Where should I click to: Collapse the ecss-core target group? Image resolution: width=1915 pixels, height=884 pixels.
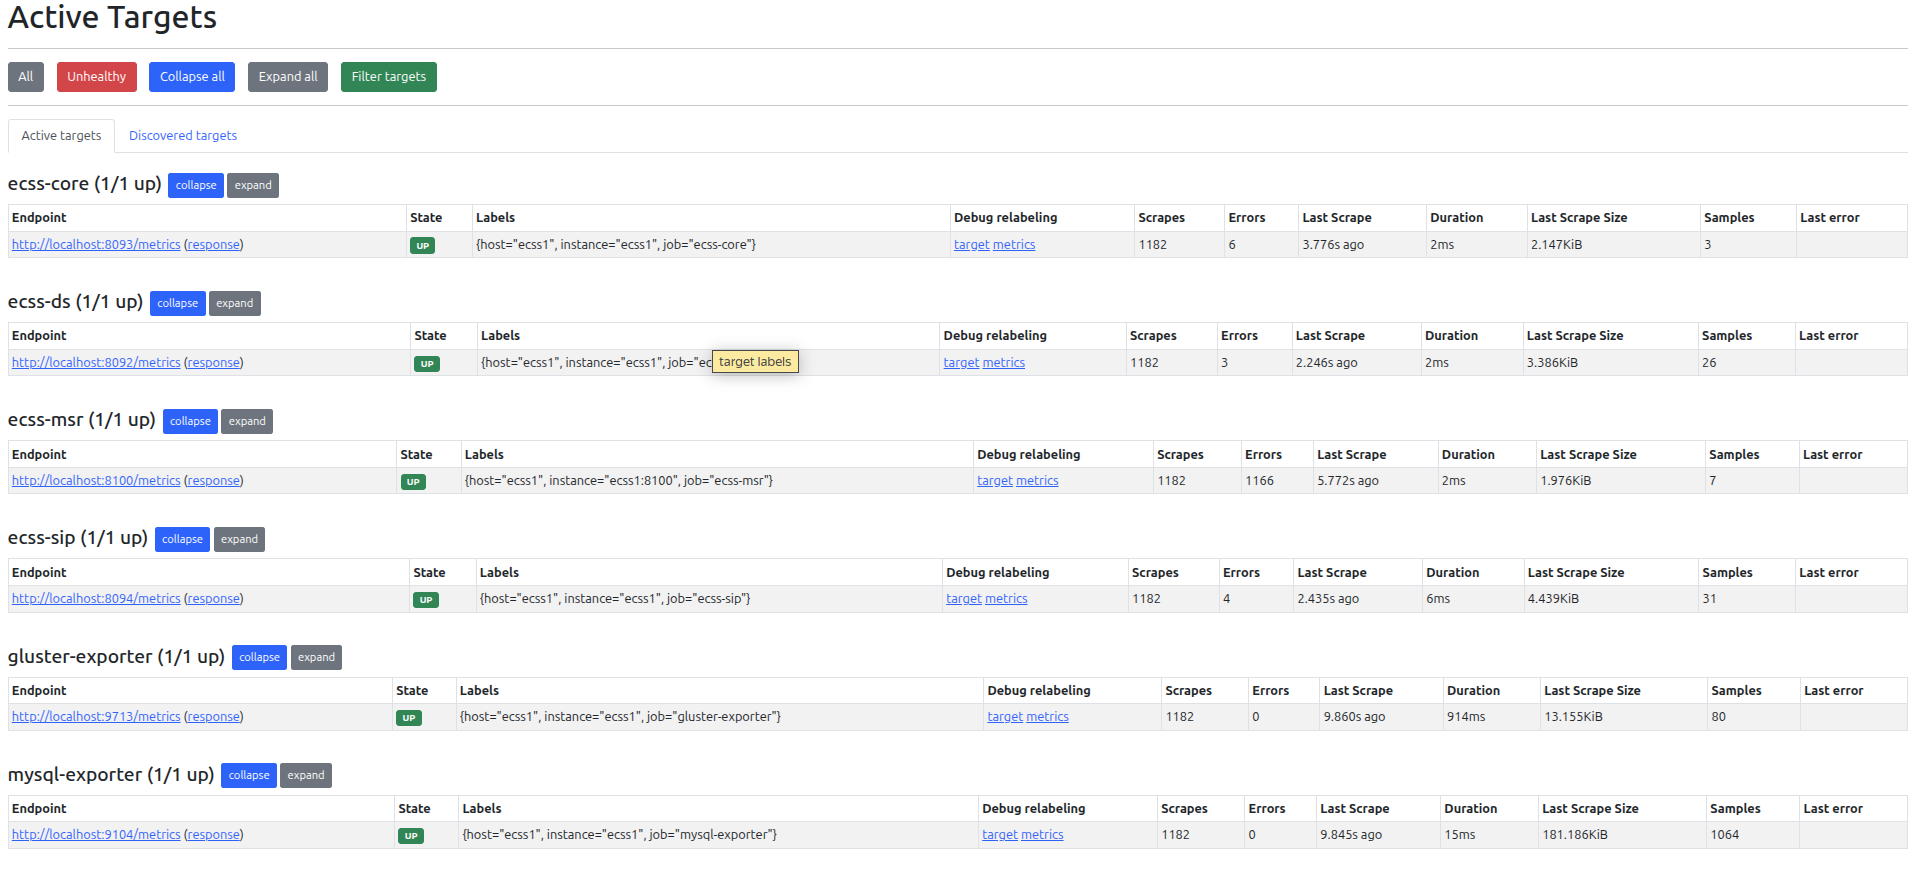point(195,185)
